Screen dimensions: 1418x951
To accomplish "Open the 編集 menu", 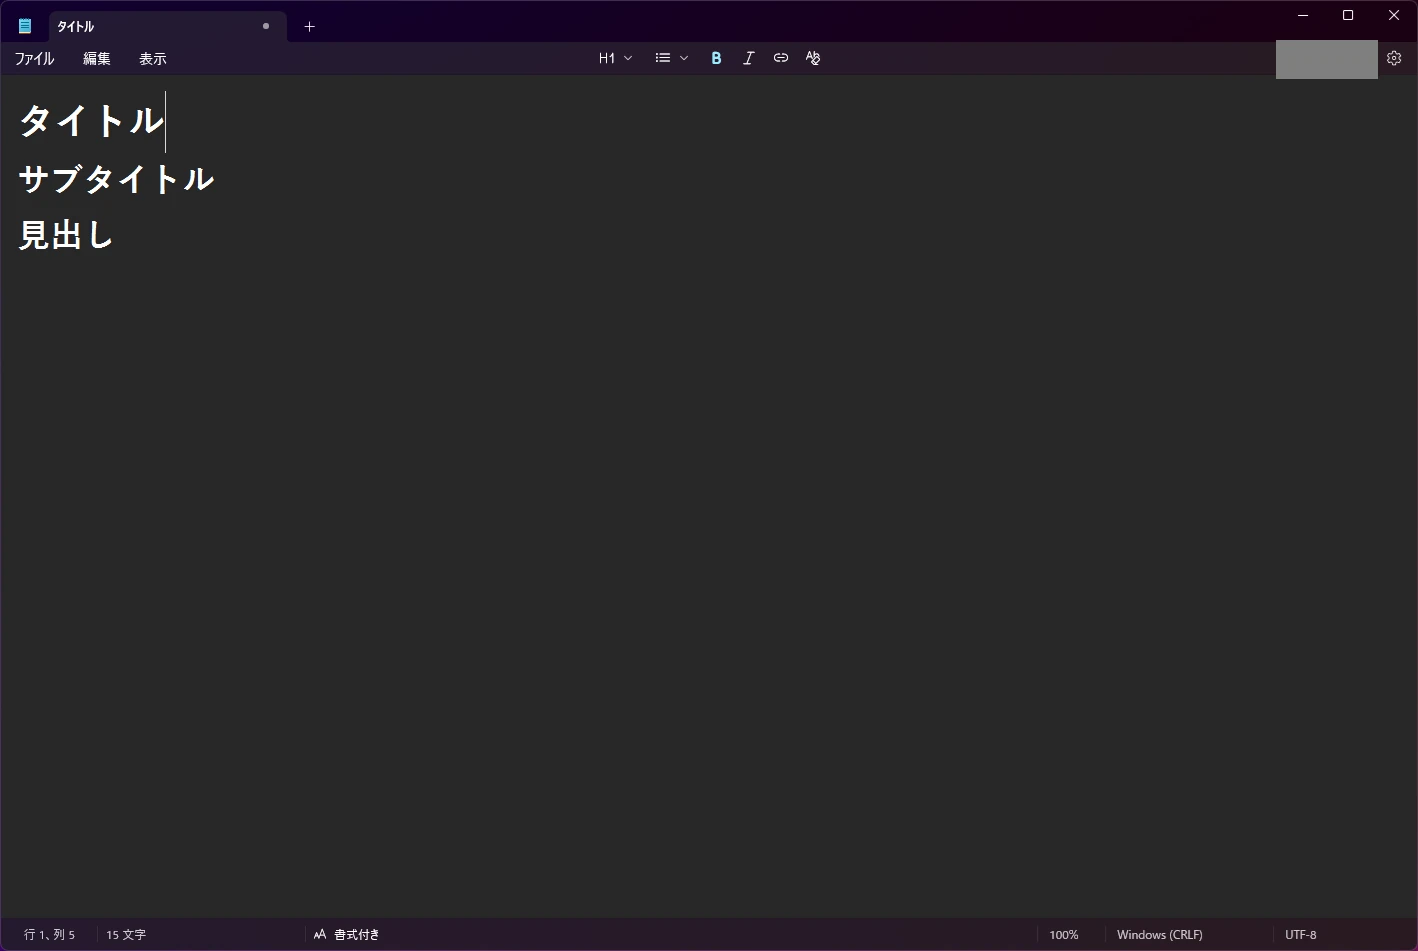I will [x=96, y=59].
